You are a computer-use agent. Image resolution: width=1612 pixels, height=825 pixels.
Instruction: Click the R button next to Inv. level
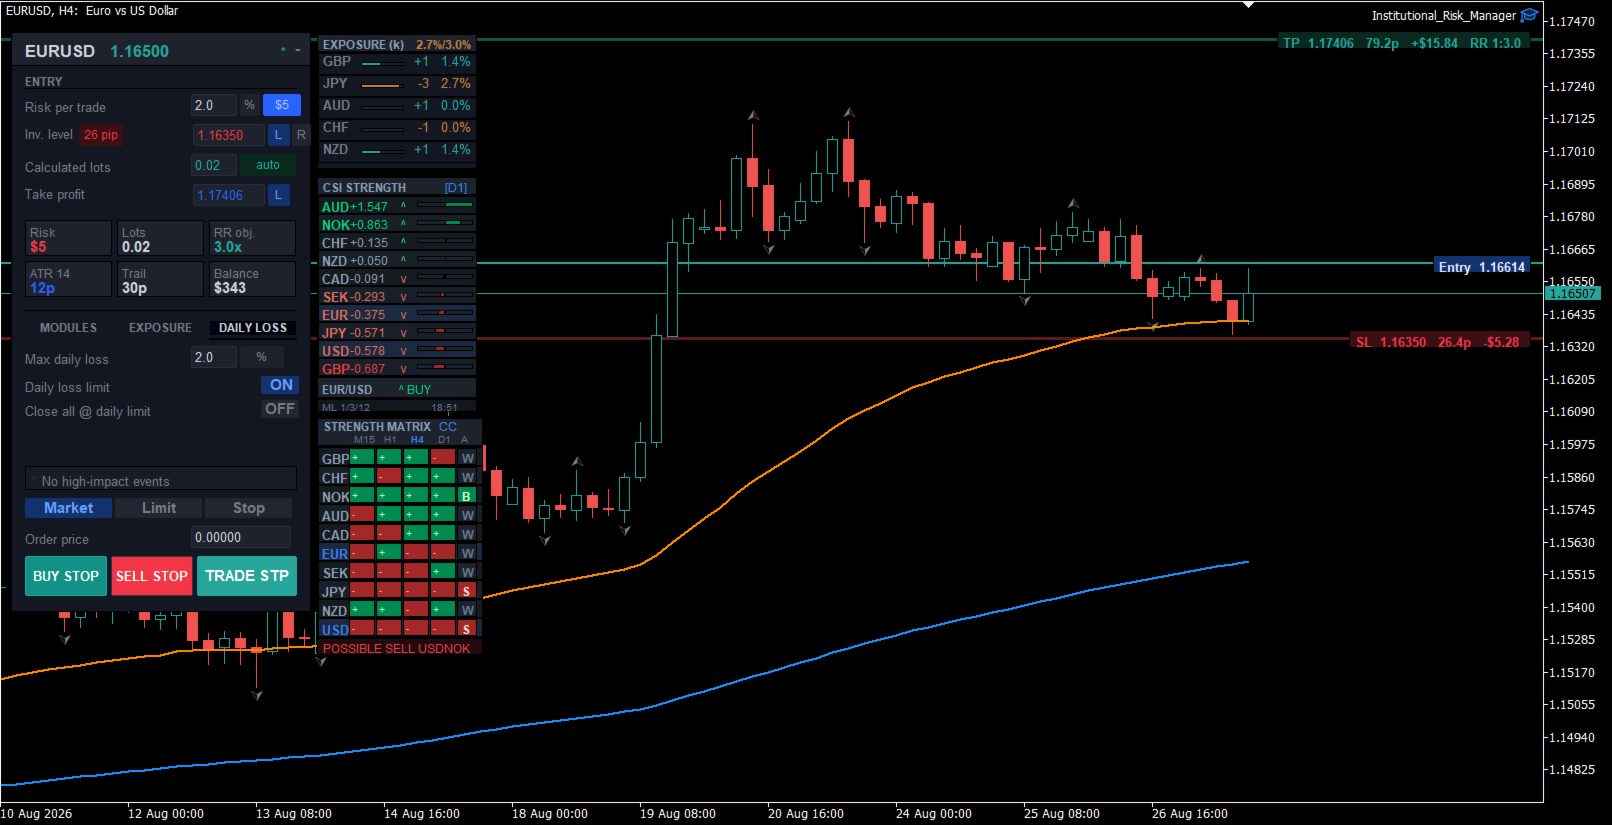tap(301, 135)
